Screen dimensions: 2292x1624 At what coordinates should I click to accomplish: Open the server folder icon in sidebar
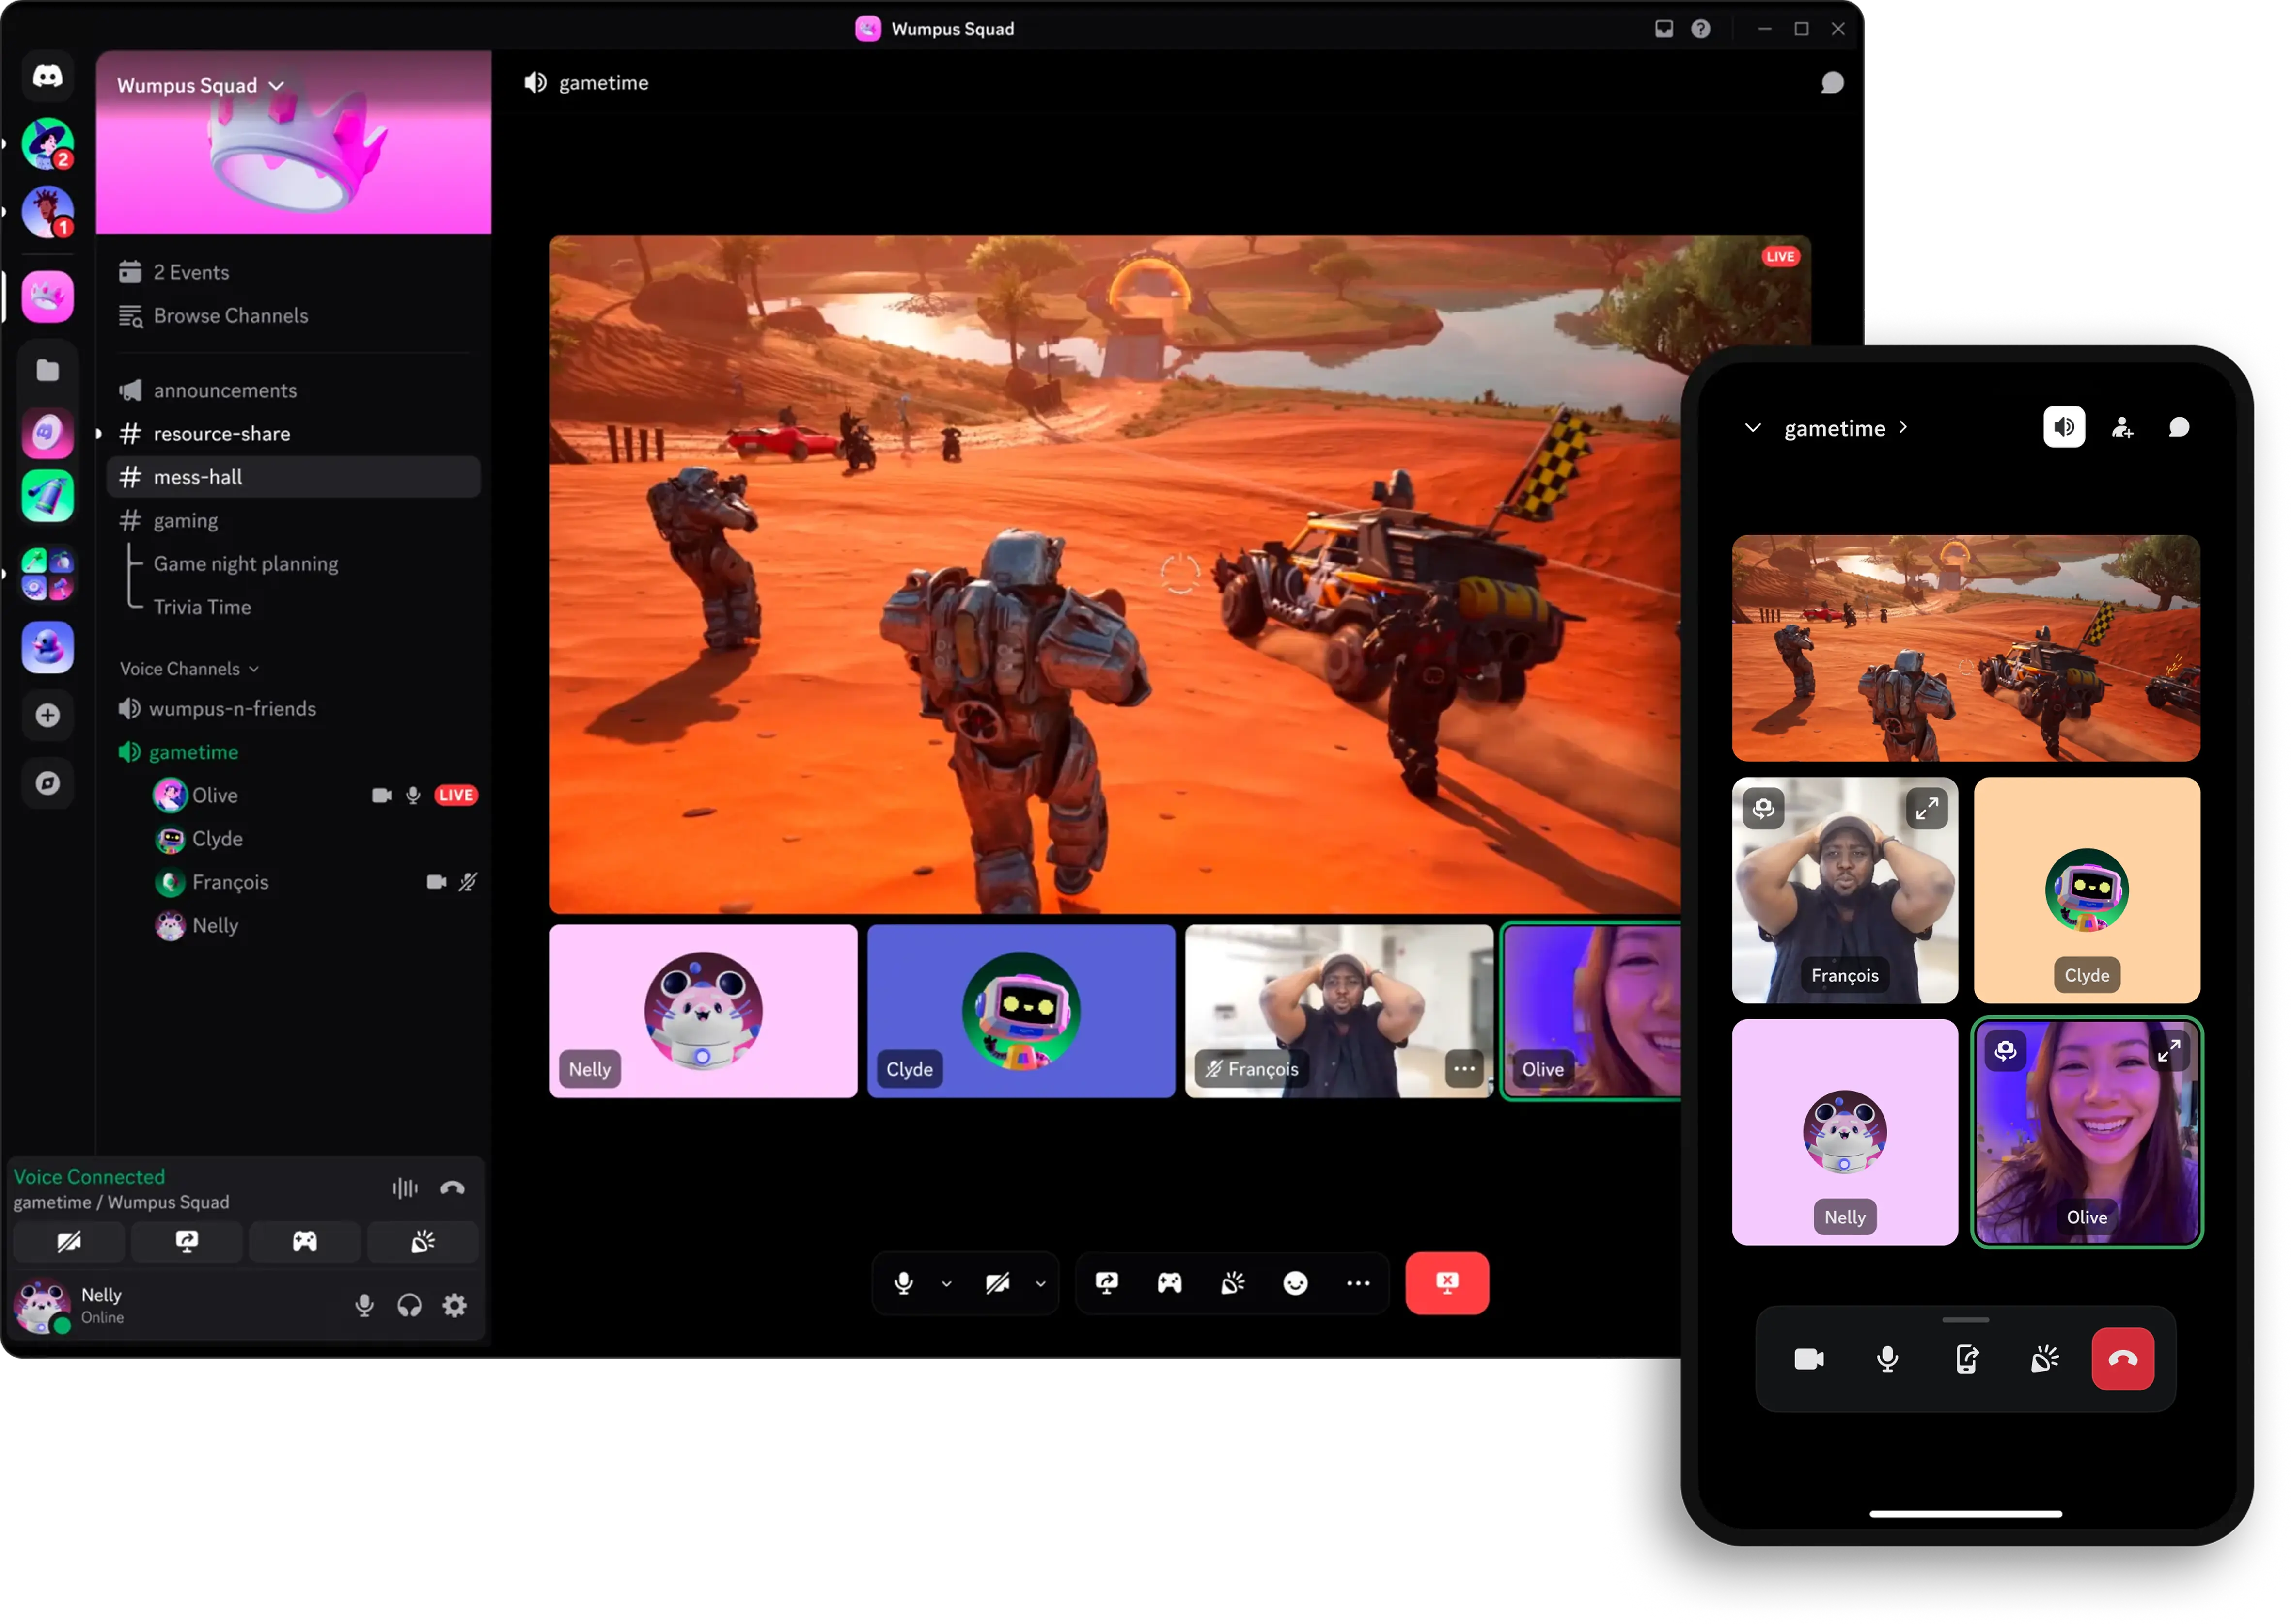tap(47, 371)
